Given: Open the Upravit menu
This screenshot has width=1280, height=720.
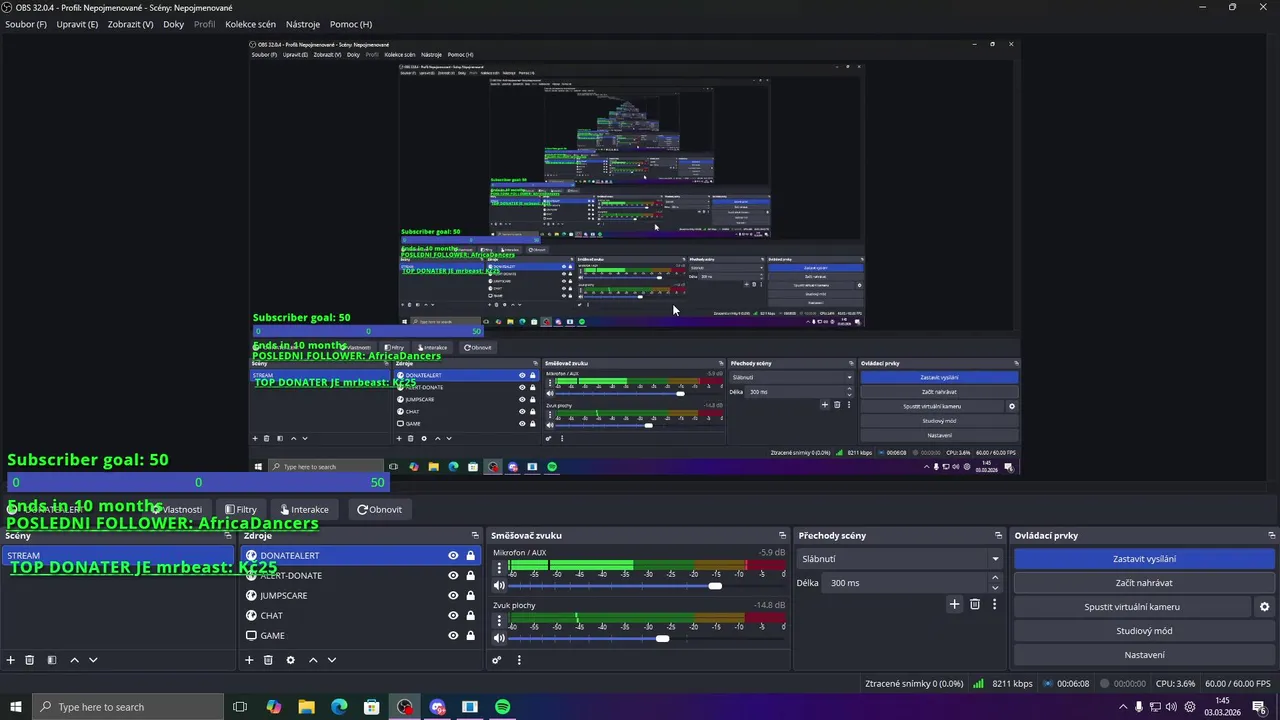Looking at the screenshot, I should coord(77,24).
